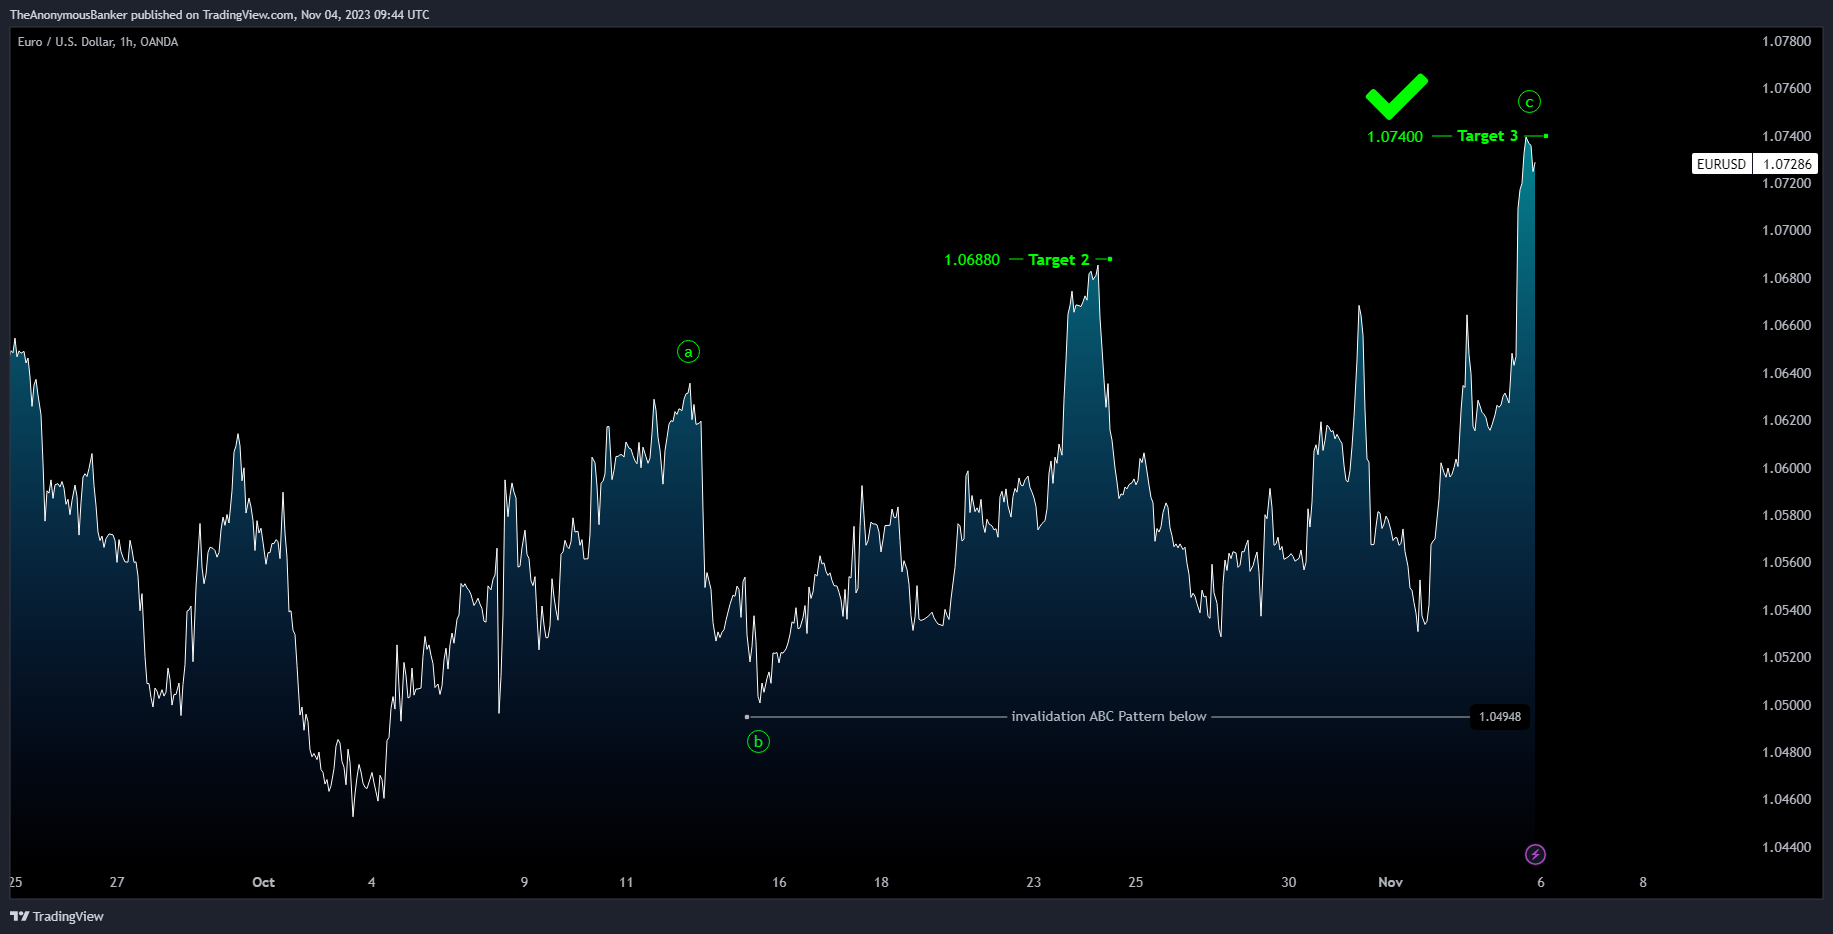Click the '30' date axis label
This screenshot has height=934, width=1833.
click(x=1288, y=882)
